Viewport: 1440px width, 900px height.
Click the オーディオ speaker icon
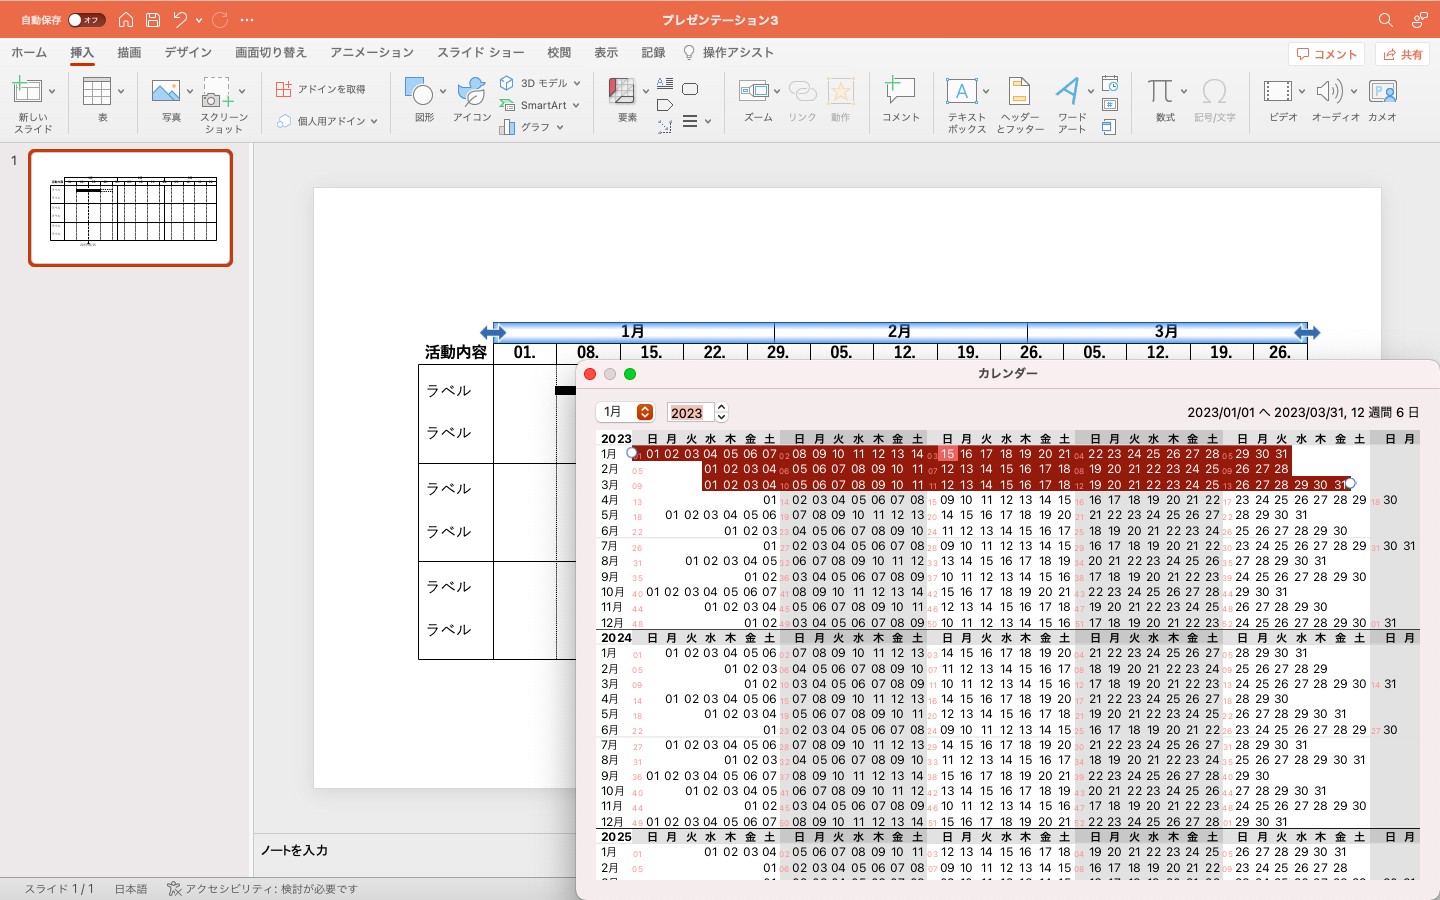click(1329, 91)
